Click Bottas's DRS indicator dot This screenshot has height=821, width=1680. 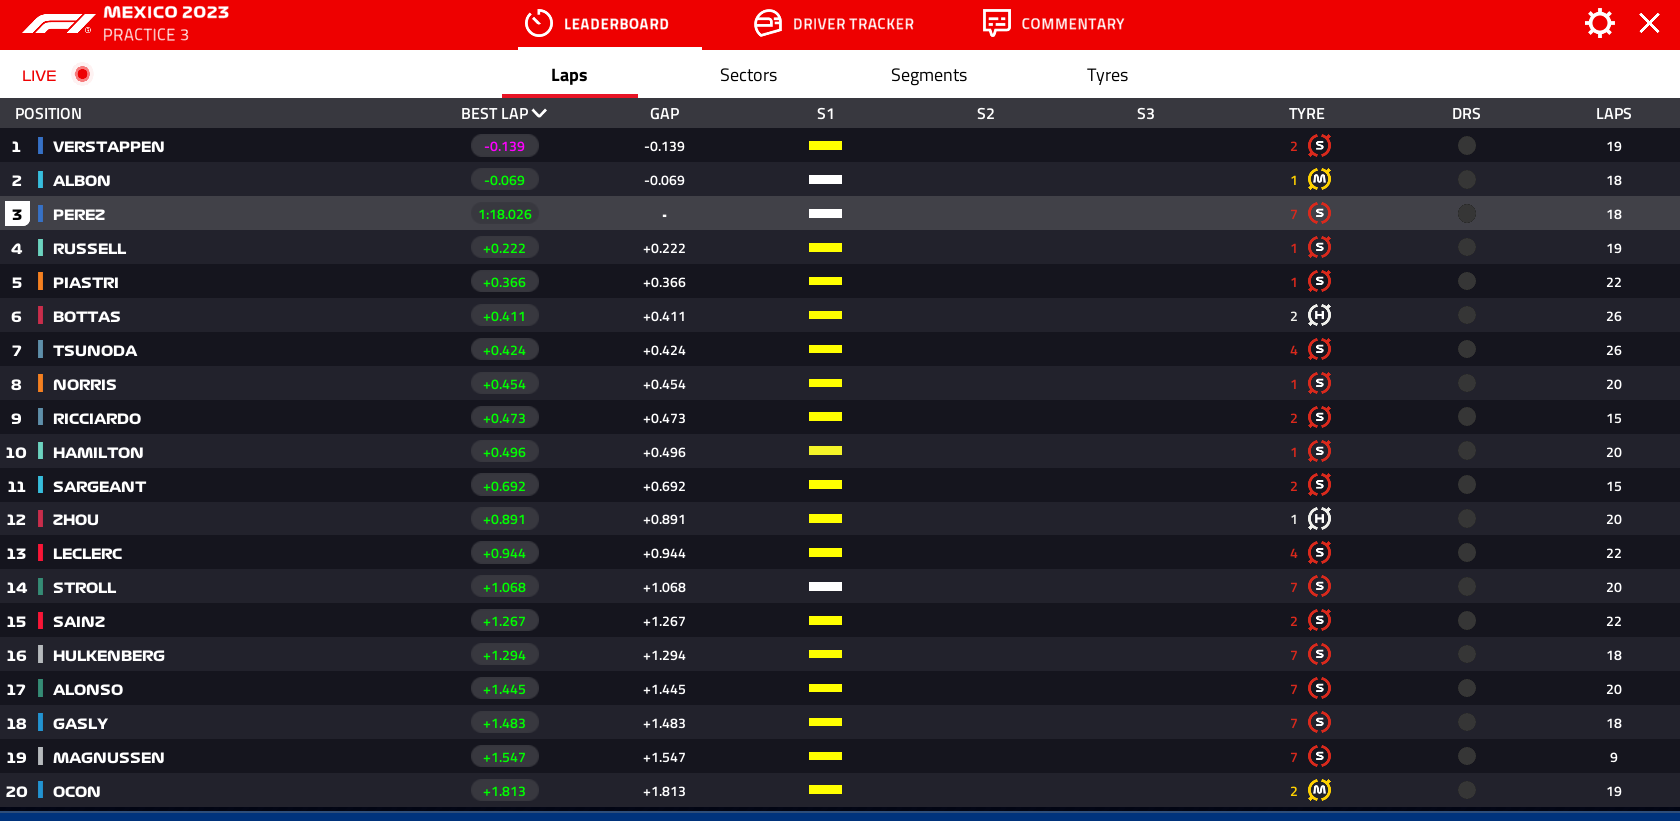pos(1467,315)
